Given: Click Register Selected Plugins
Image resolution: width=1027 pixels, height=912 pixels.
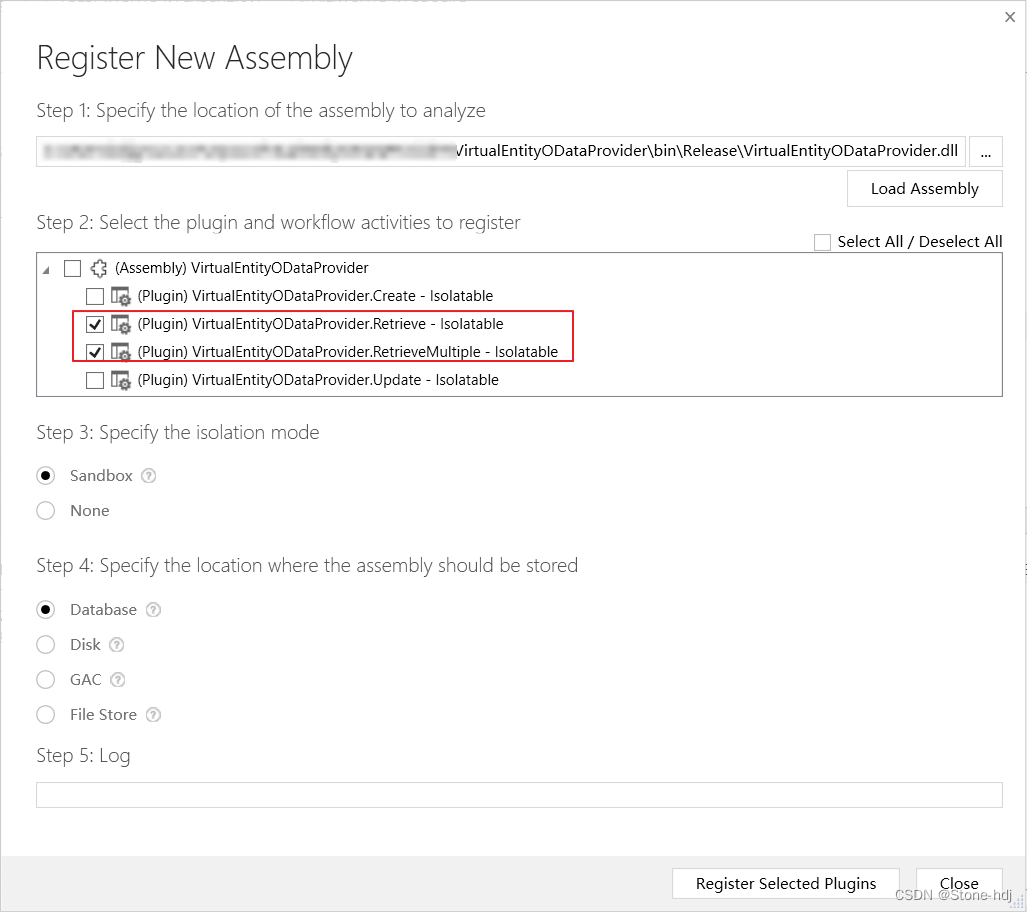Looking at the screenshot, I should [785, 883].
